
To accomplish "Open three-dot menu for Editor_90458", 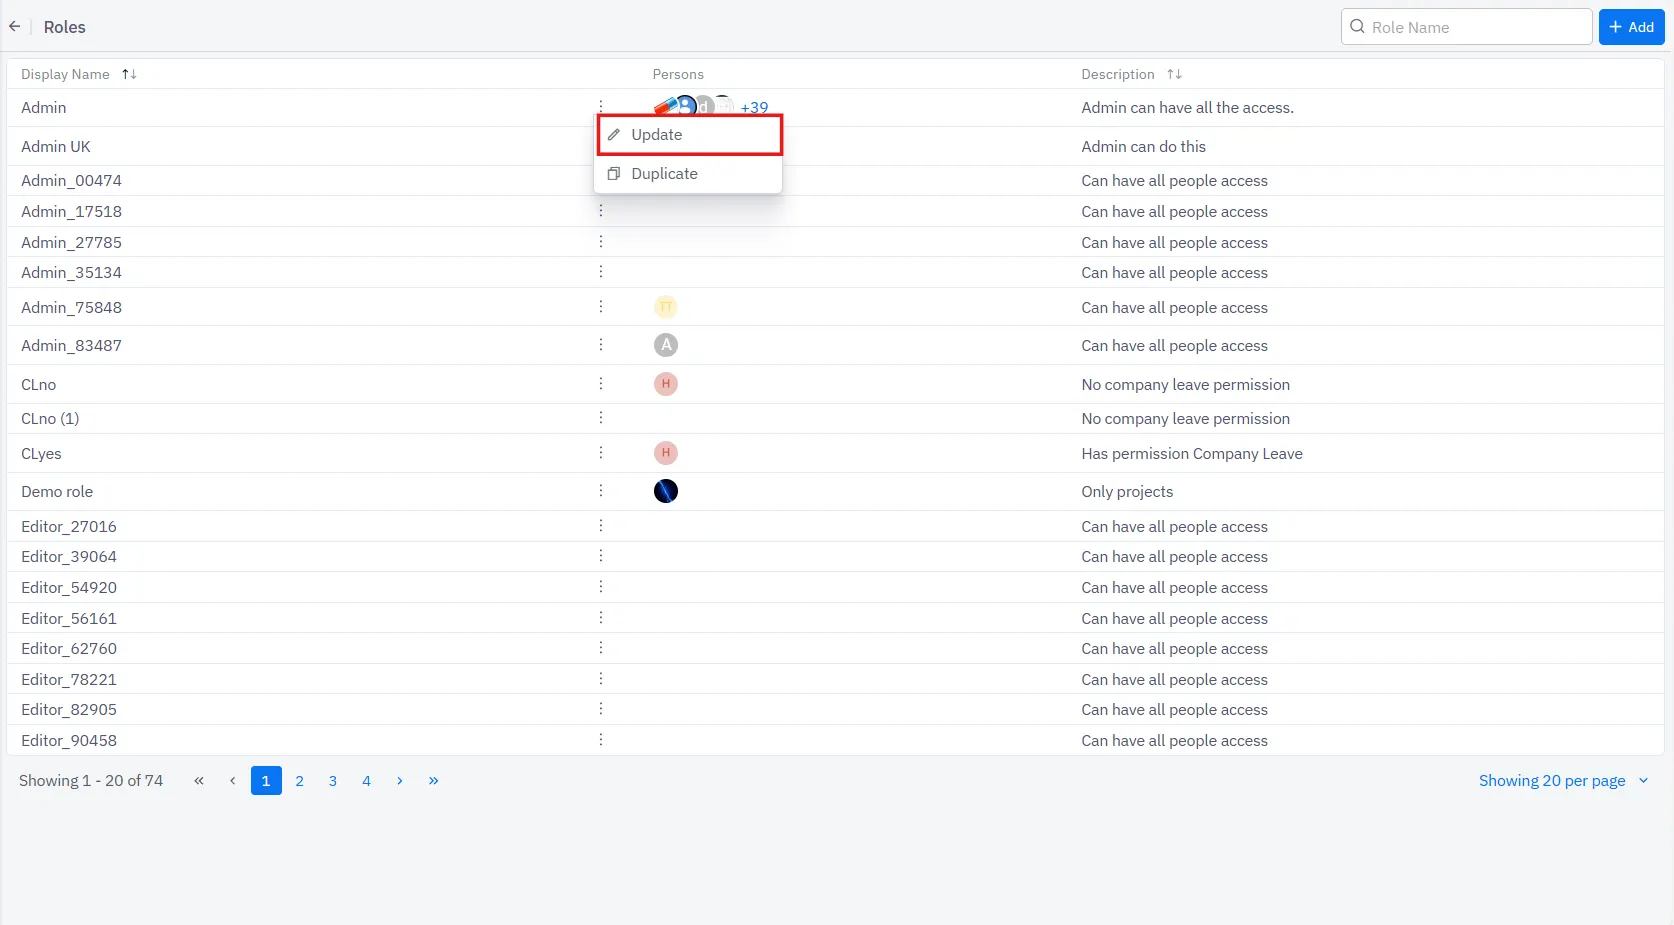I will (x=601, y=740).
